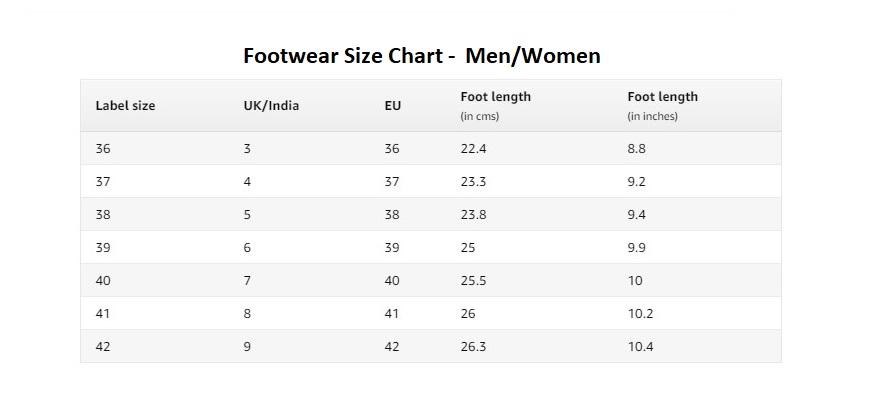
Task: Click UK/India size 3 cell
Action: click(x=247, y=148)
